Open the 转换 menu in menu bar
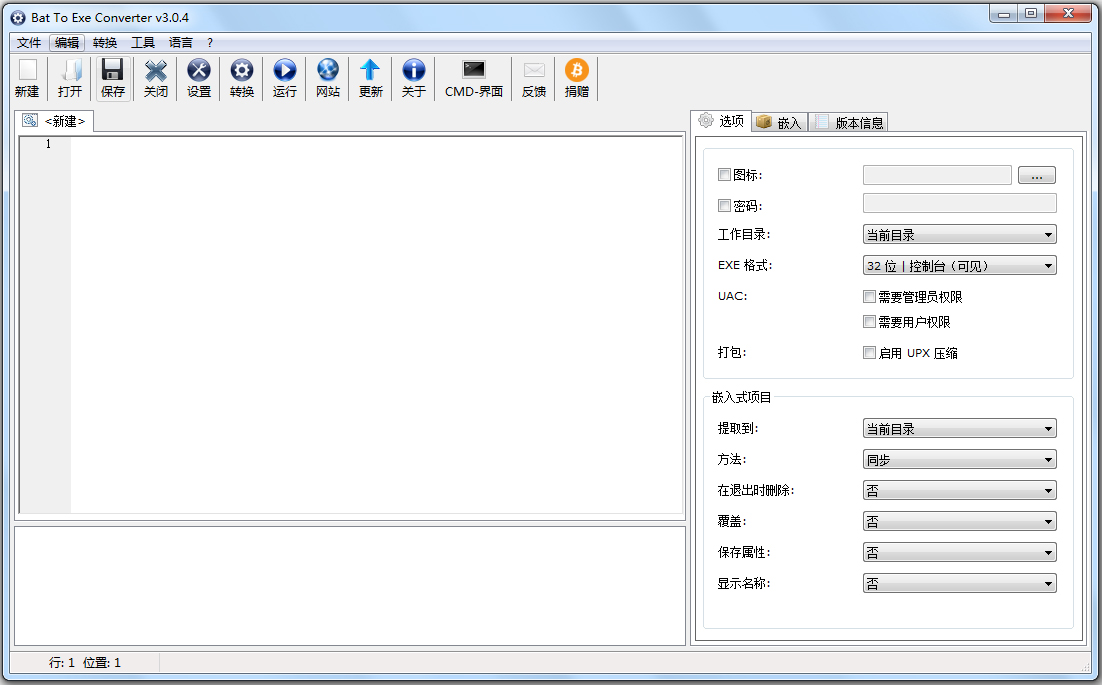Viewport: 1102px width, 685px height. pyautogui.click(x=105, y=43)
